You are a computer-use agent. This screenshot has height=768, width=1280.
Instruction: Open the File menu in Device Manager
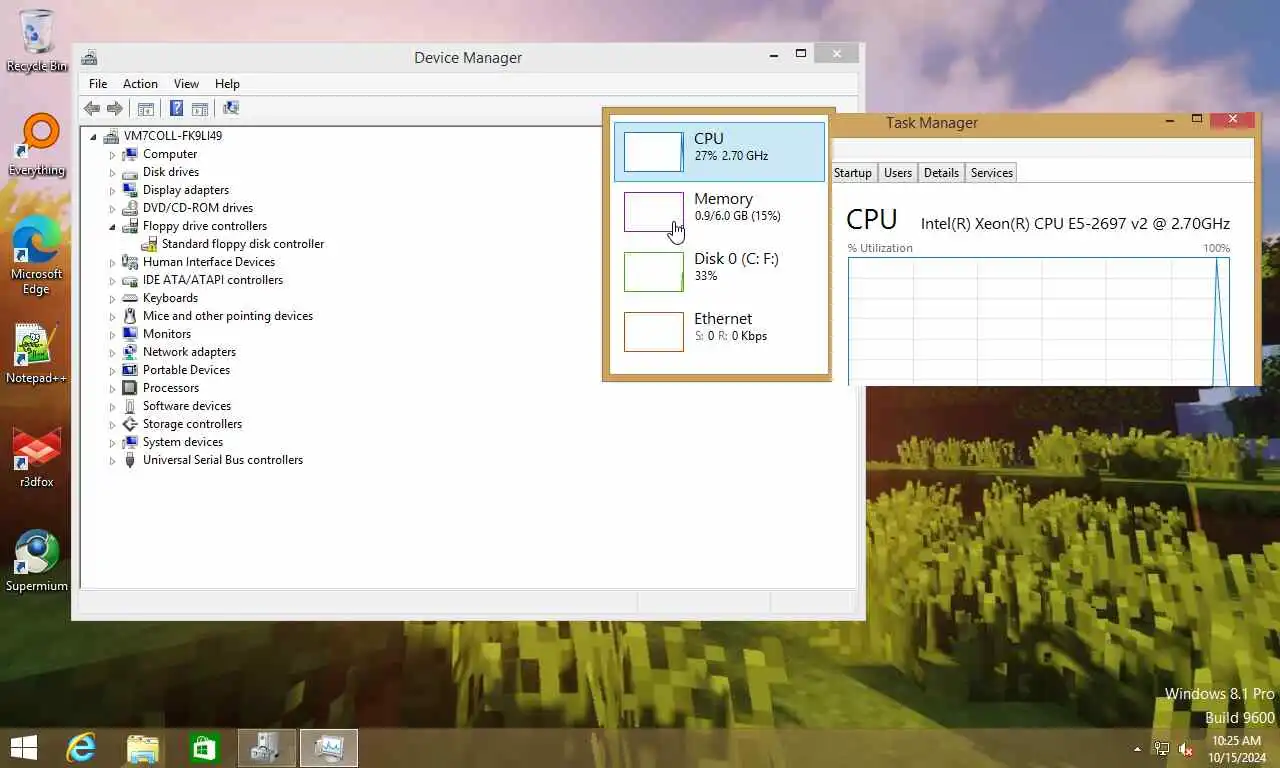(98, 84)
